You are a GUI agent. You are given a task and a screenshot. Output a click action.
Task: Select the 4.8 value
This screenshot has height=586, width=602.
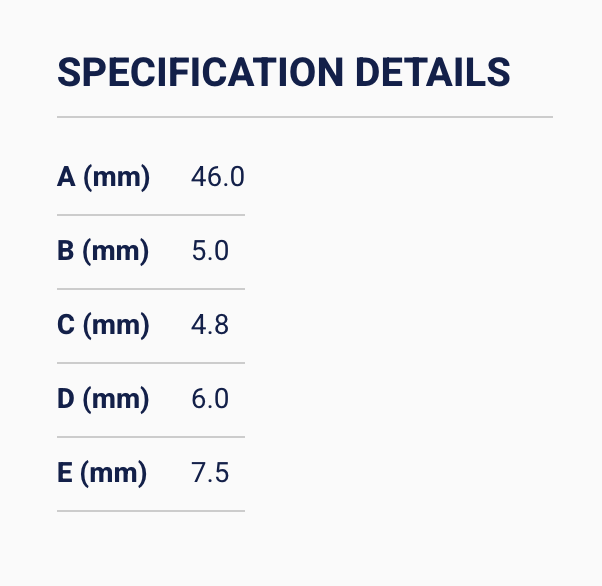coord(210,326)
